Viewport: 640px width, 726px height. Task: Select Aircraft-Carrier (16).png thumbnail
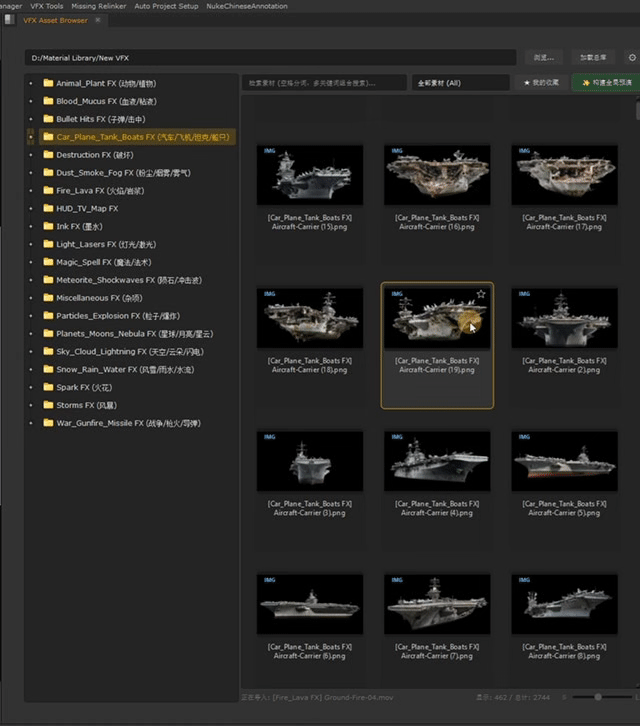click(437, 175)
